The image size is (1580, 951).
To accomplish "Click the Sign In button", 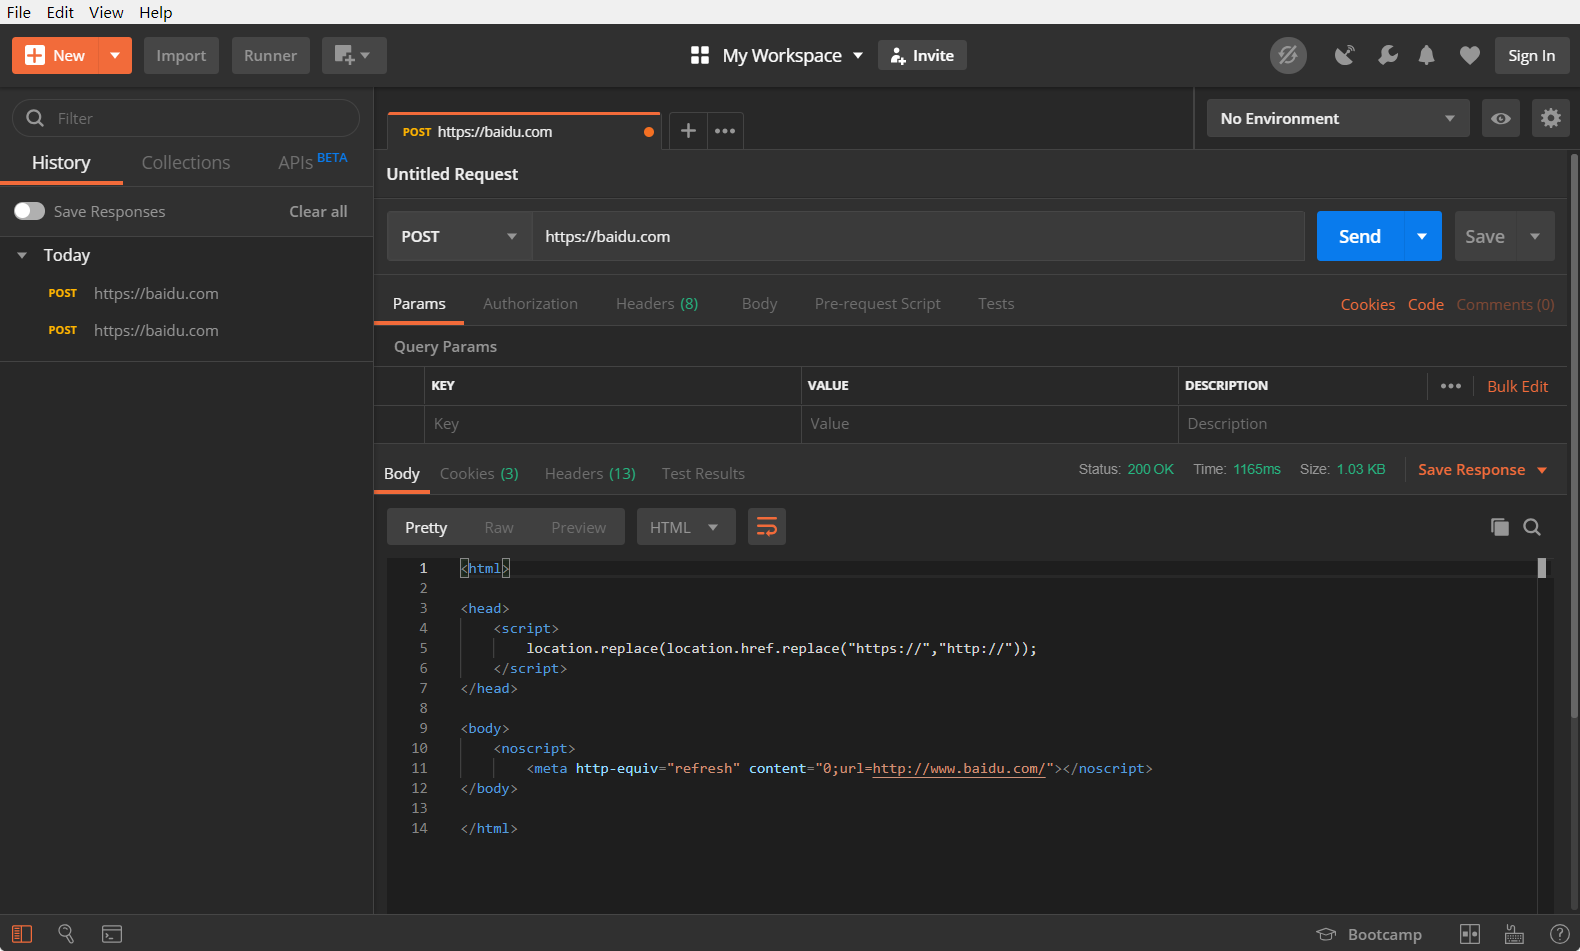I will 1532,56.
